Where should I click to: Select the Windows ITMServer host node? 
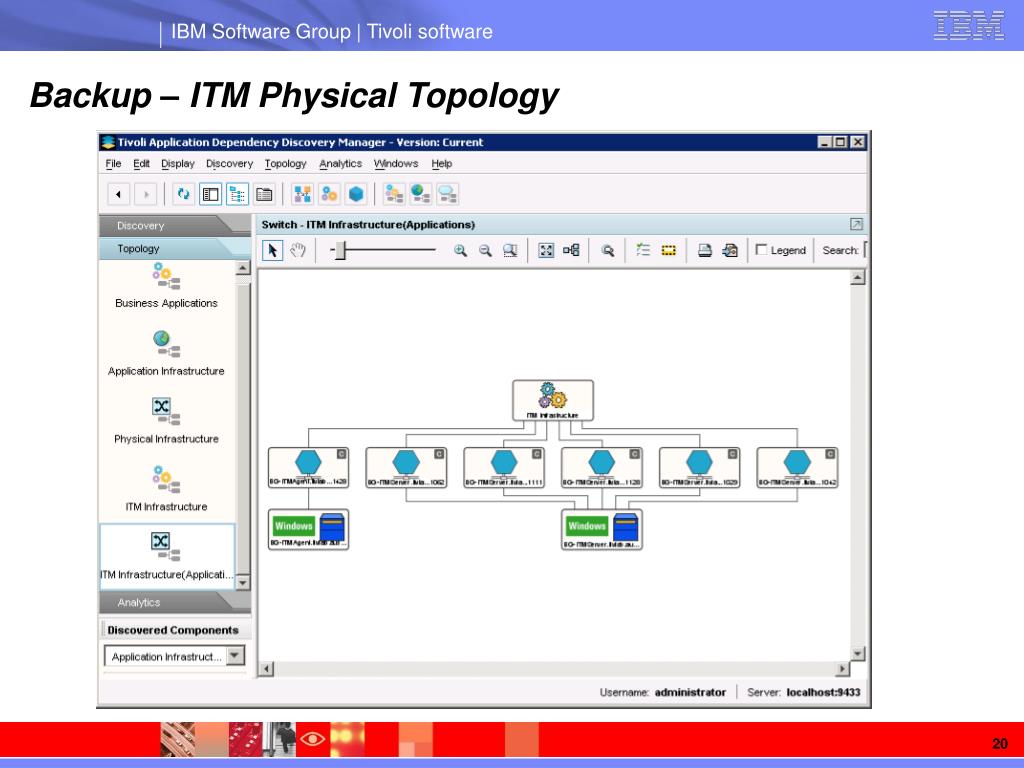(601, 530)
